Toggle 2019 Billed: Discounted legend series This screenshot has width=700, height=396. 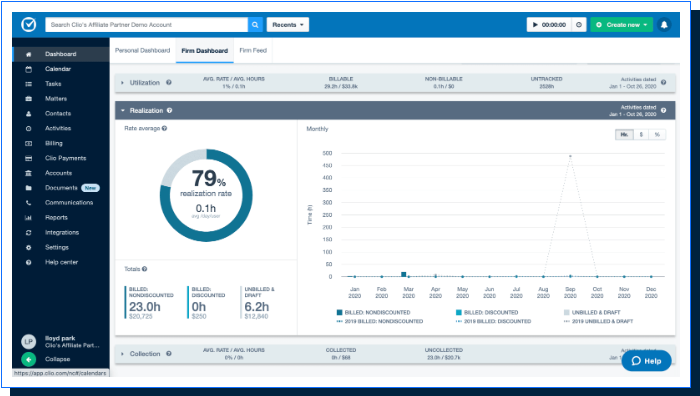[x=493, y=321]
